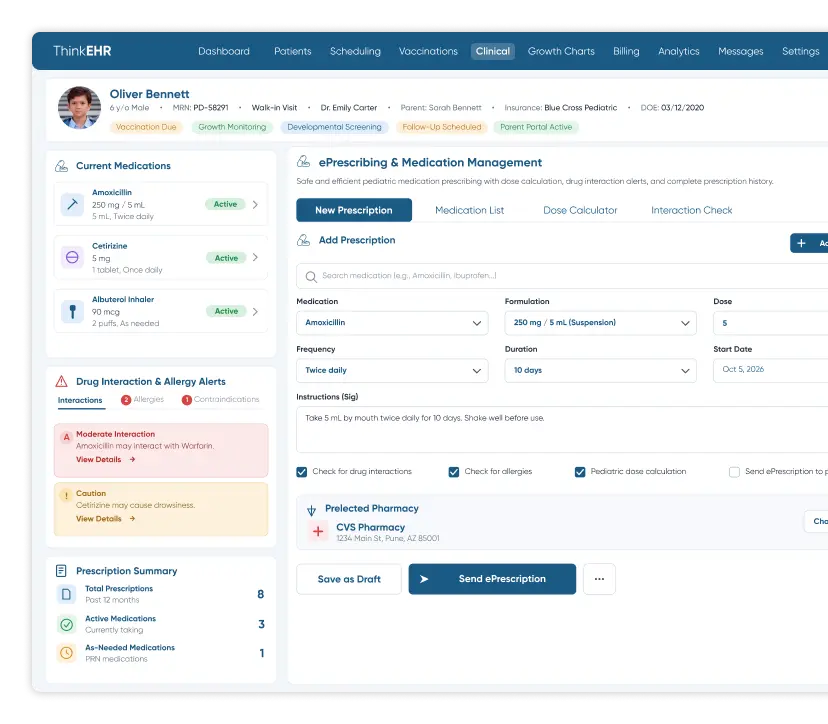Go to Scheduling in navigation

tap(355, 51)
